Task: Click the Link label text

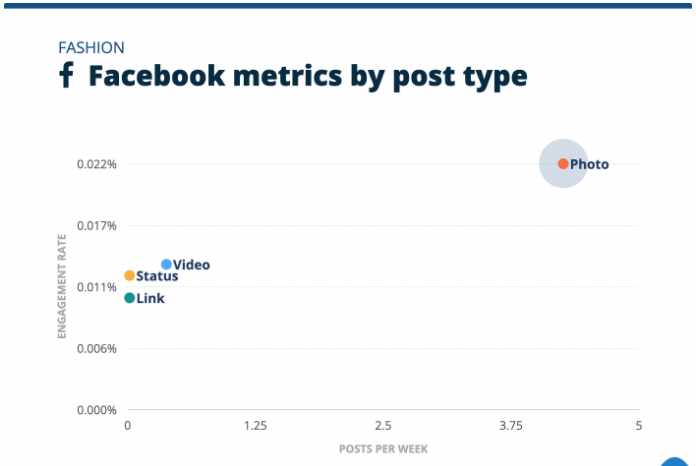Action: (x=150, y=298)
